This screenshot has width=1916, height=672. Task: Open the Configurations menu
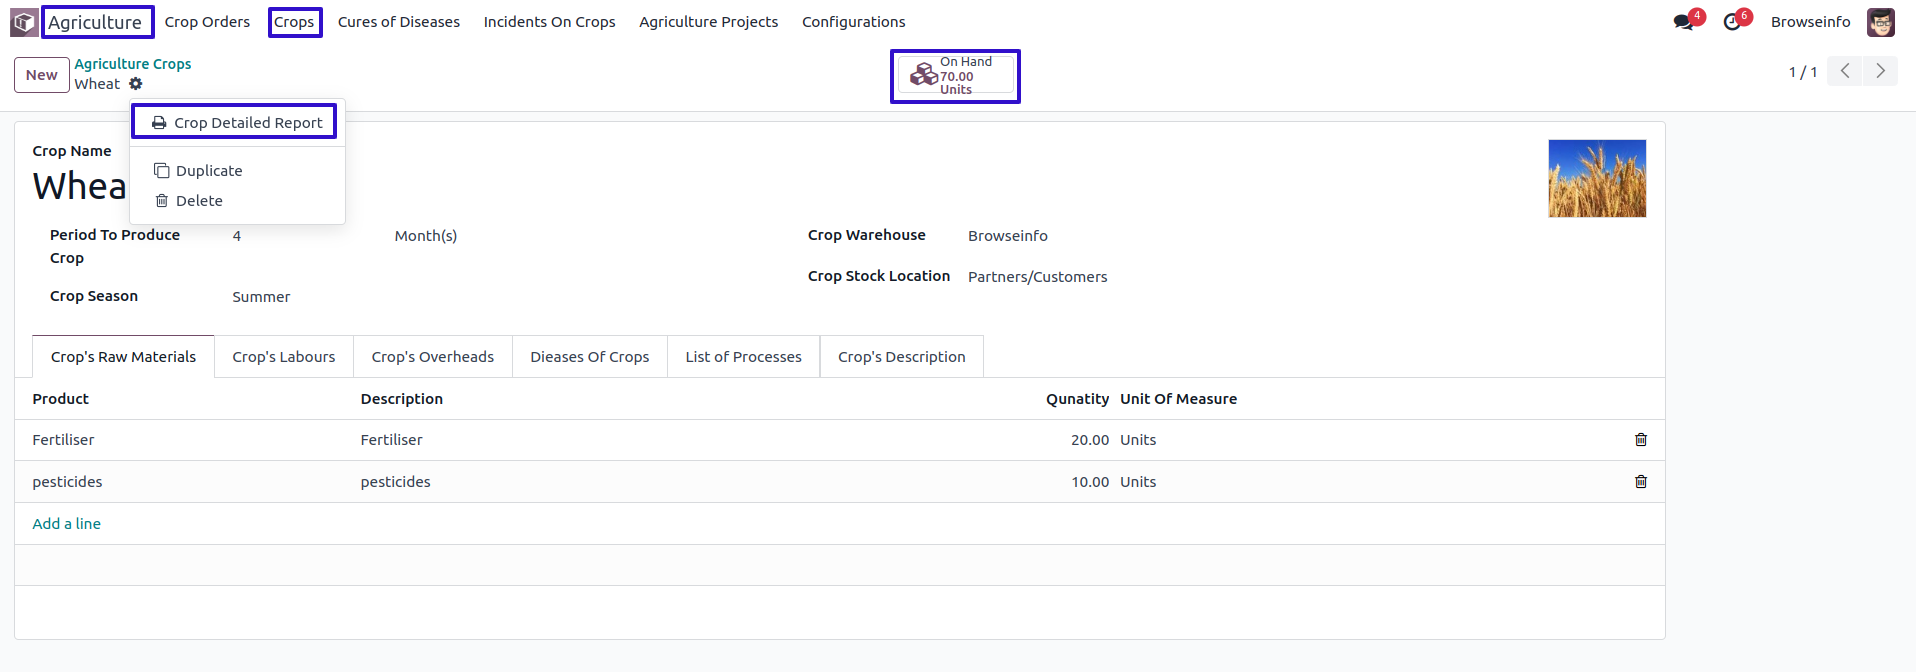[853, 22]
